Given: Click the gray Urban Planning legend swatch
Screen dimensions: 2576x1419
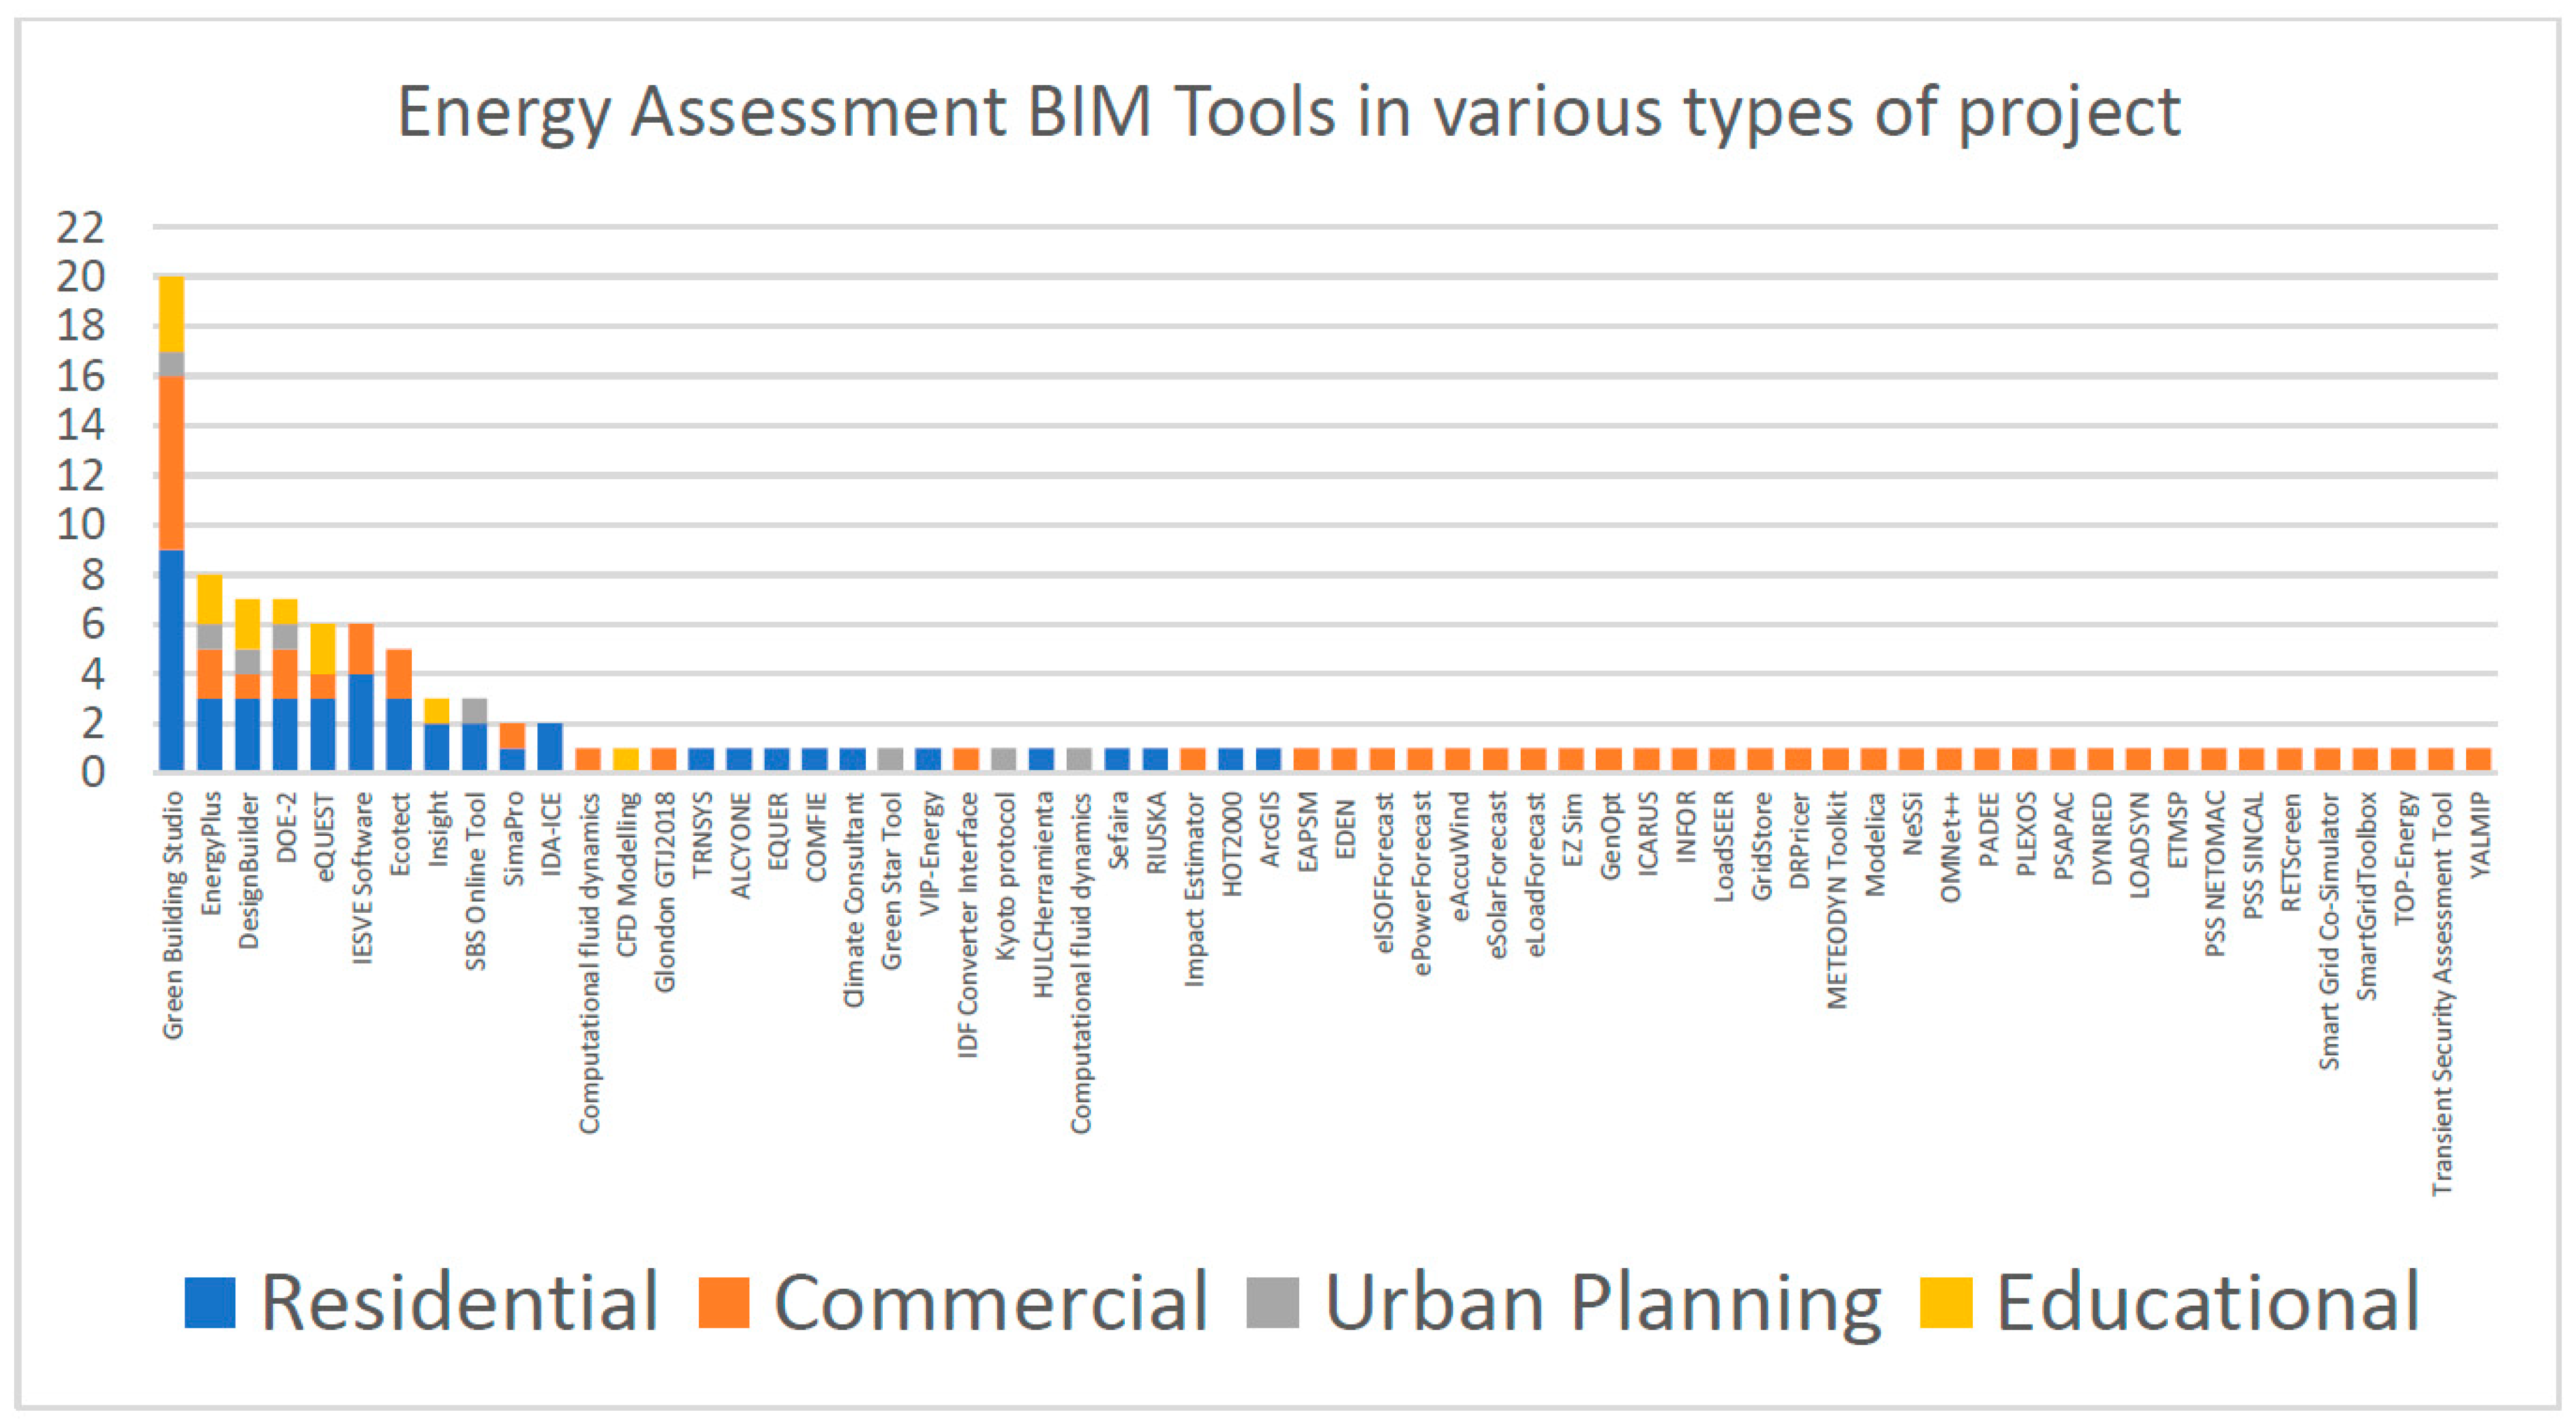Looking at the screenshot, I should pos(1273,1302).
